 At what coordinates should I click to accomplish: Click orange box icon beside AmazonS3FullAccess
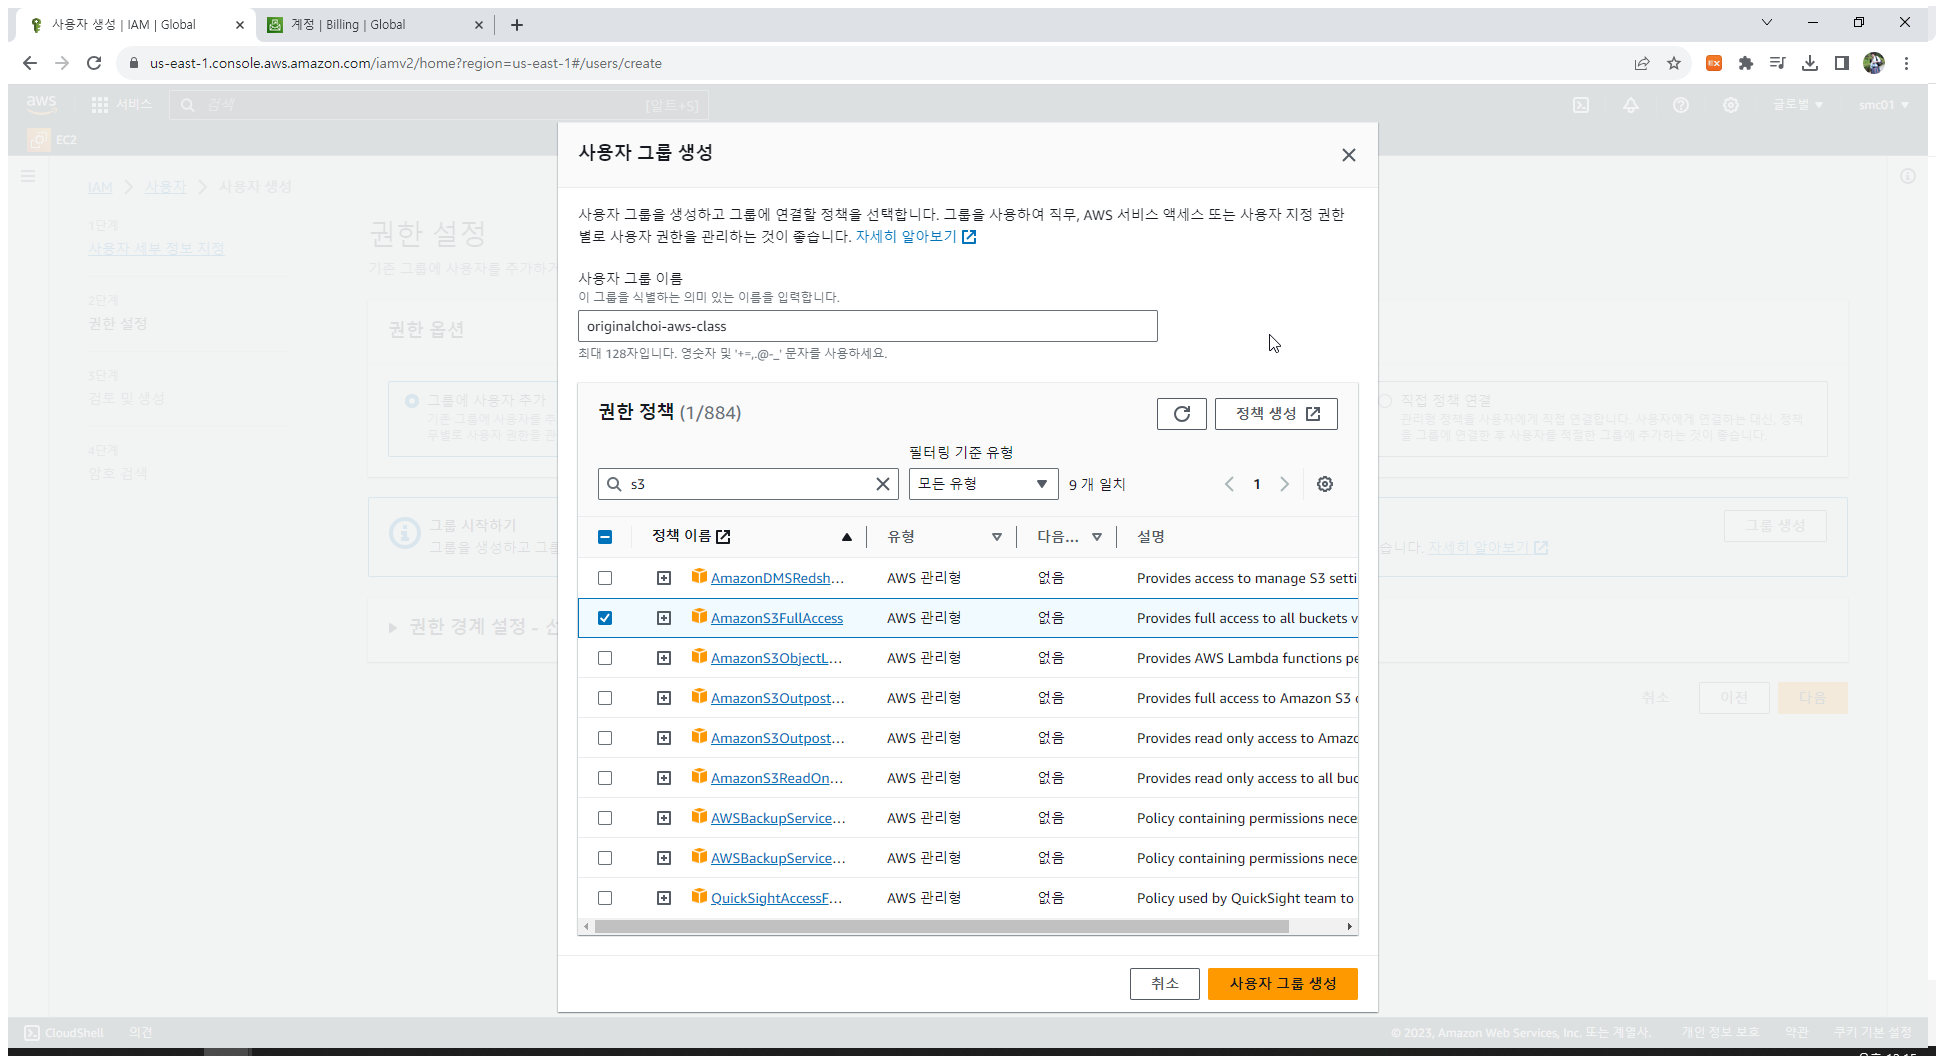pos(699,617)
